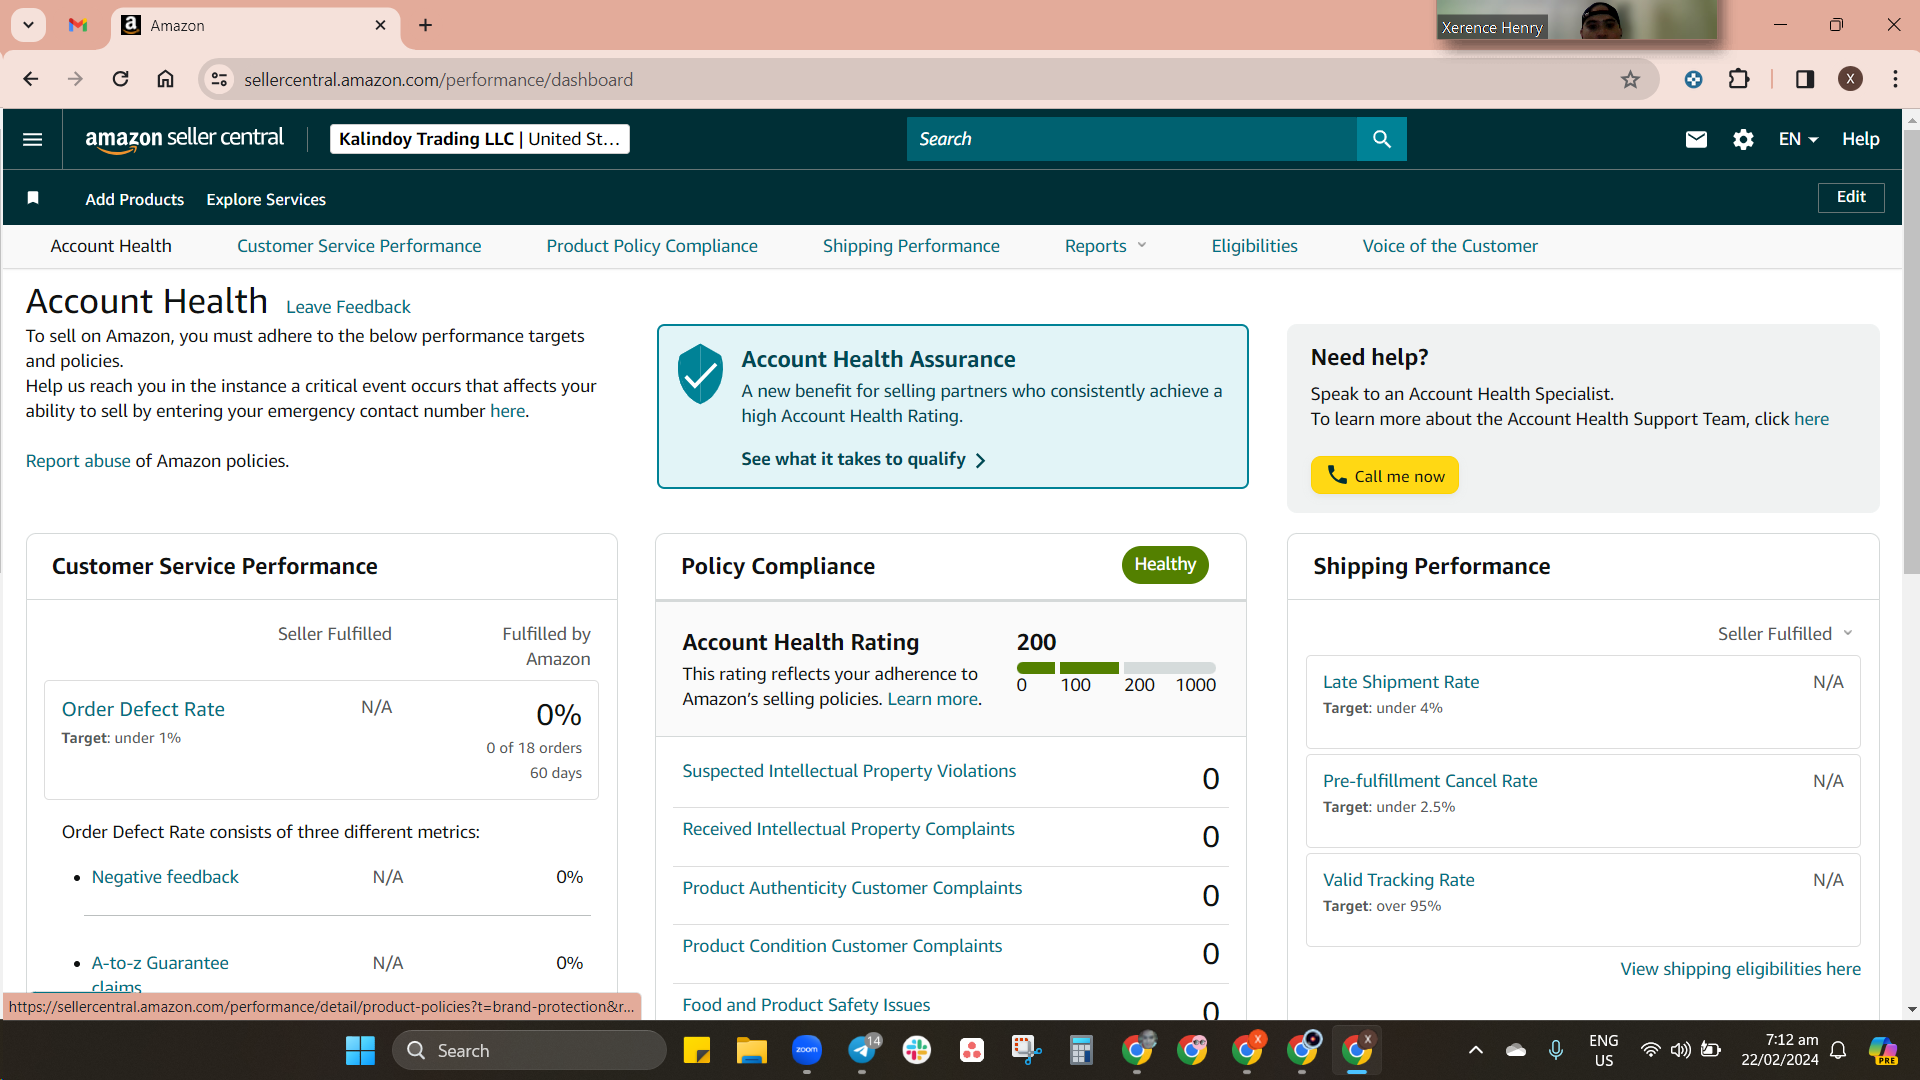
Task: Open File Explorer from the taskbar
Action: pos(751,1050)
